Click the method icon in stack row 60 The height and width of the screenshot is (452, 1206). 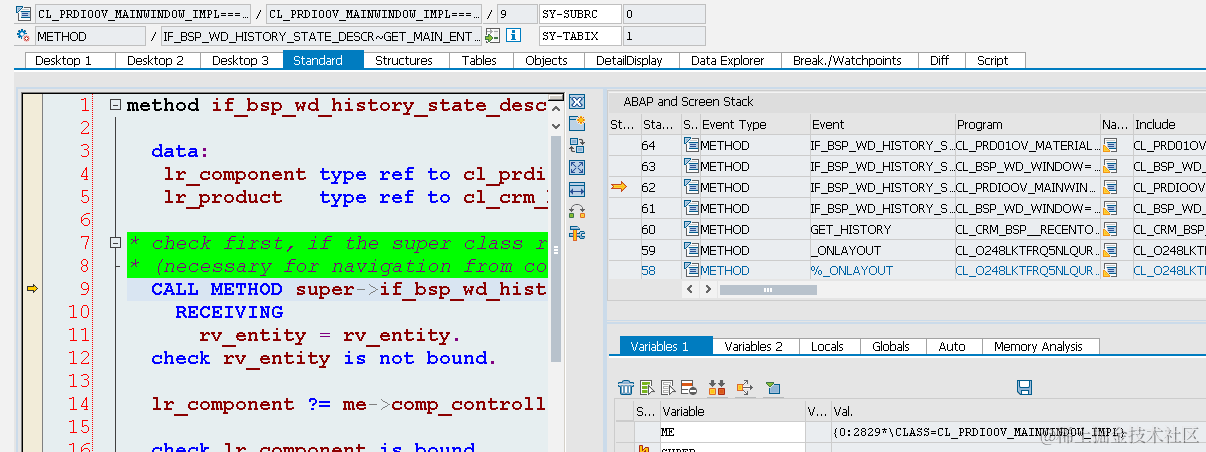pos(690,230)
